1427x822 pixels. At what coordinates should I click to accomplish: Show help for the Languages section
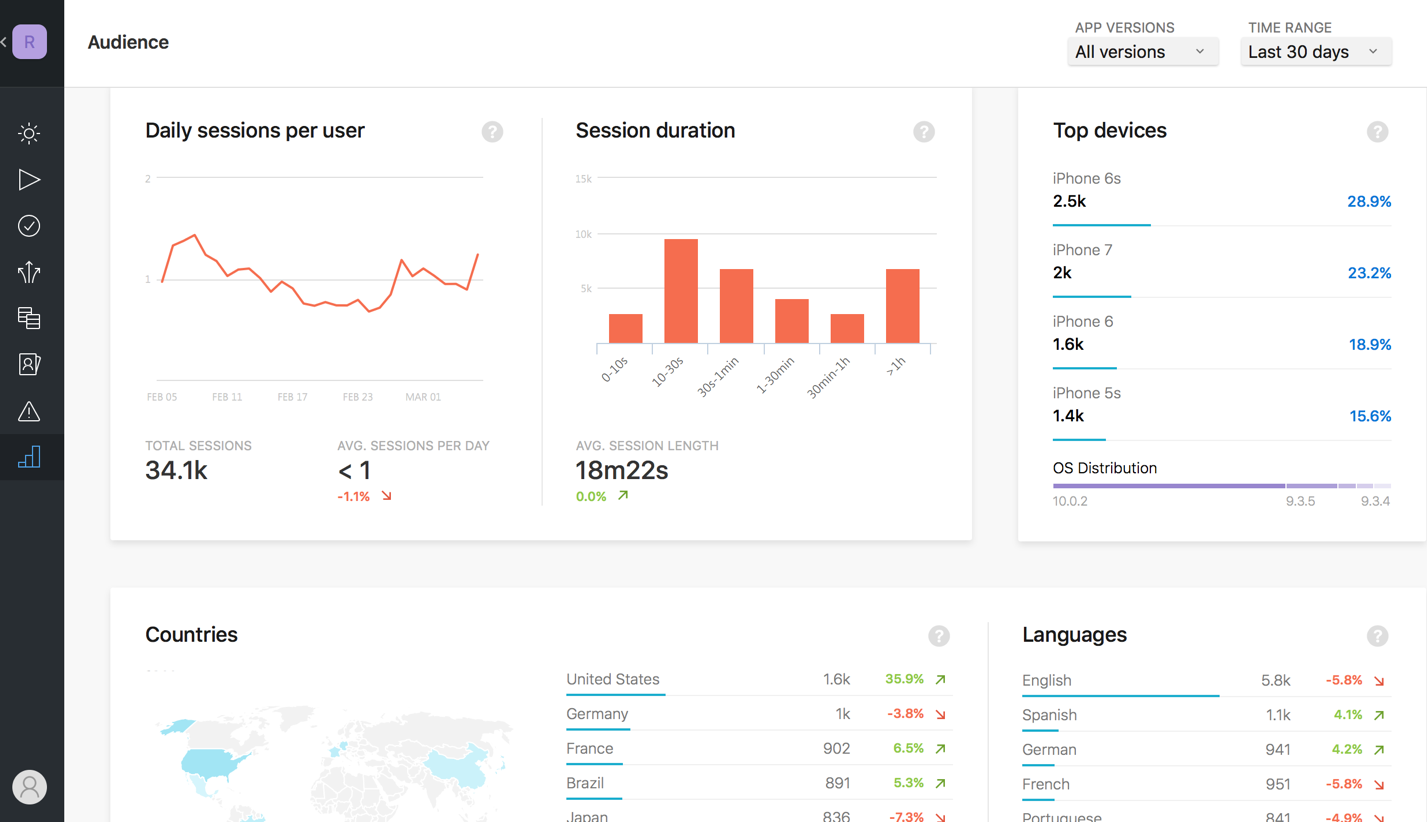(1378, 636)
